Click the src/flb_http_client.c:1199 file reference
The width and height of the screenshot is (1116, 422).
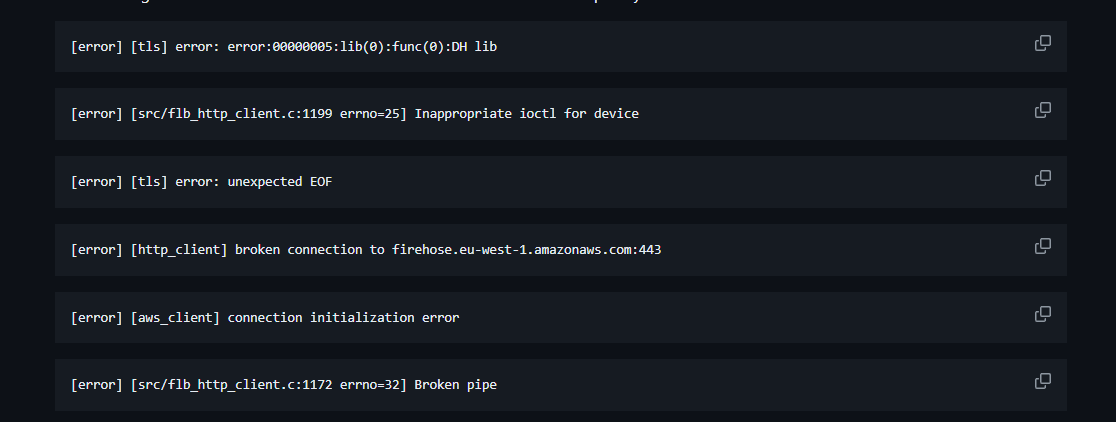tap(234, 114)
